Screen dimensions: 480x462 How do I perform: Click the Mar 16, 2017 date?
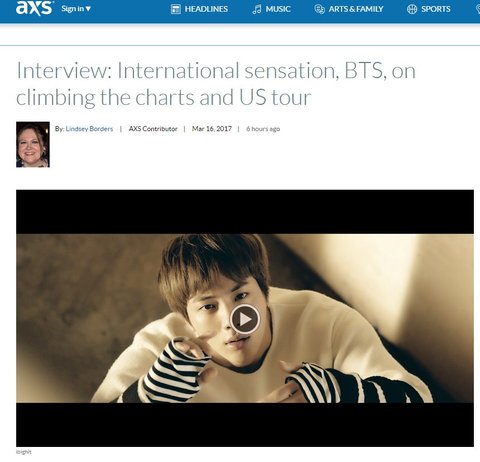coord(212,129)
